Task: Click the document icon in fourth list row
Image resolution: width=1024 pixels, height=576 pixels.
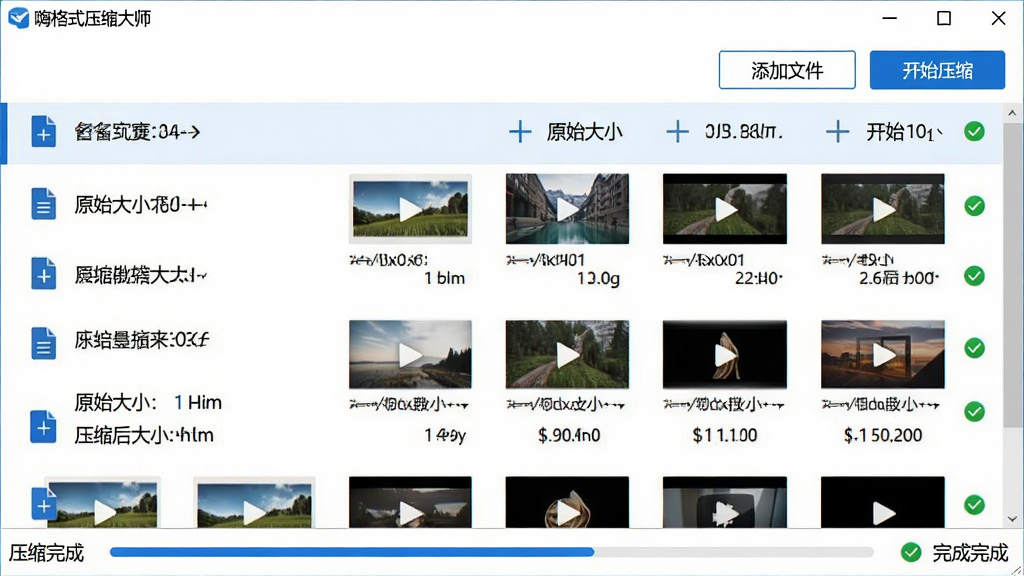Action: 44,344
